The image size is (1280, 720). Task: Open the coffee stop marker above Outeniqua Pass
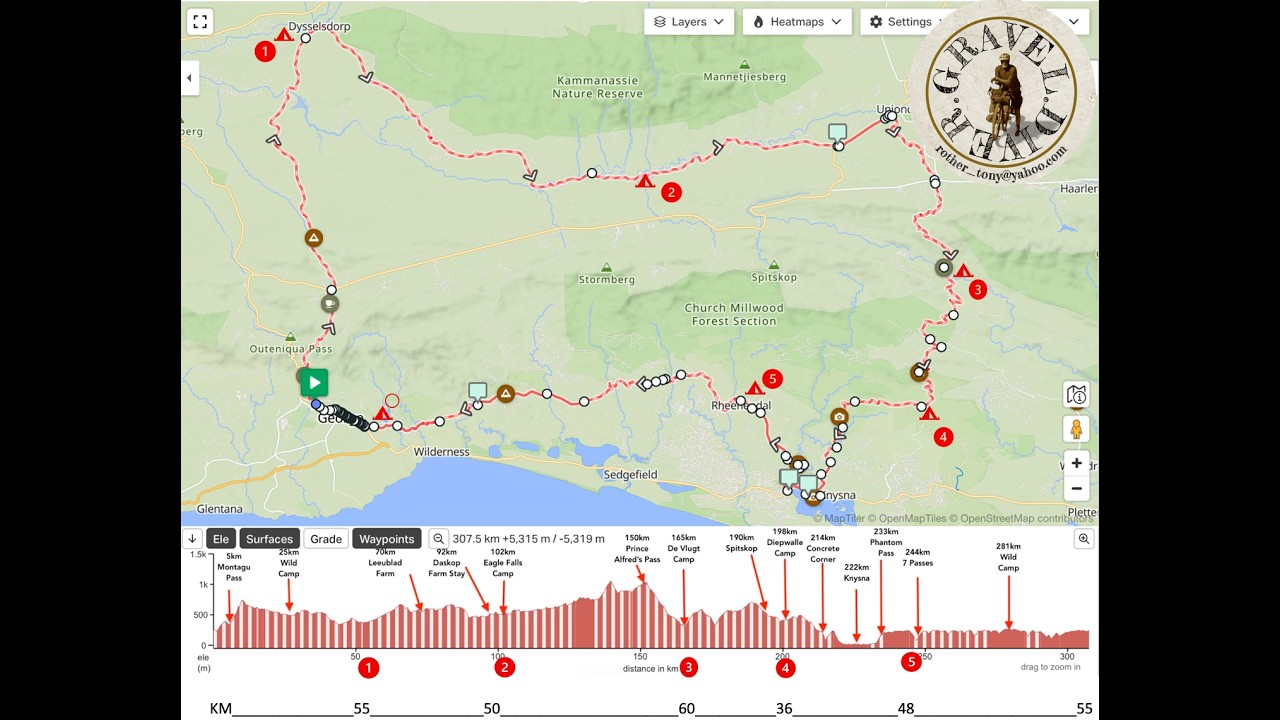pos(330,303)
